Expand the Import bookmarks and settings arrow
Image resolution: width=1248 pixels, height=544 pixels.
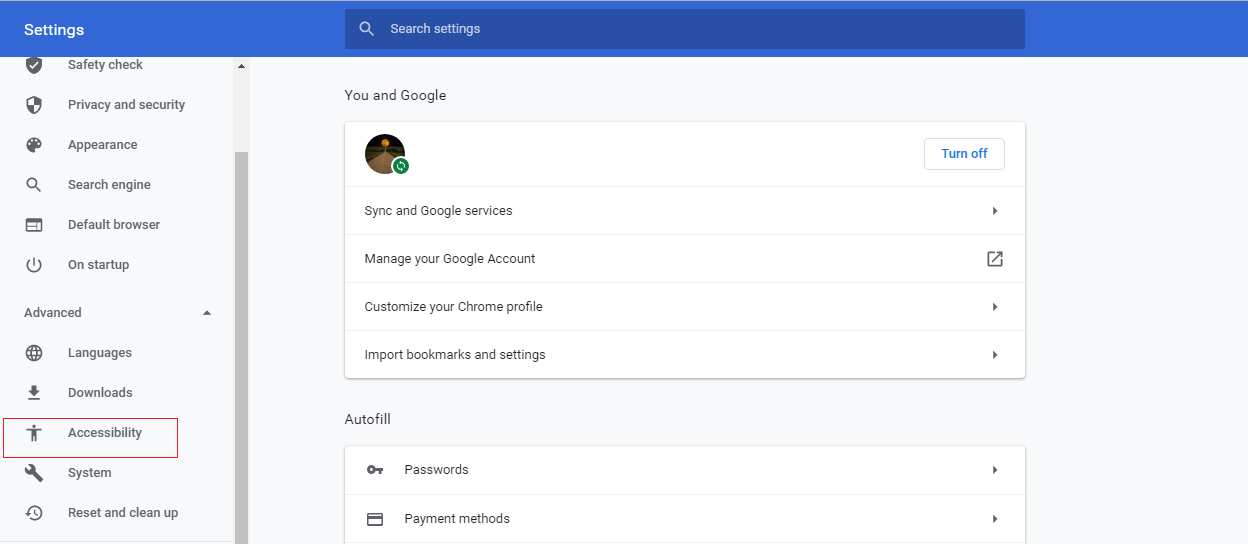click(x=995, y=355)
